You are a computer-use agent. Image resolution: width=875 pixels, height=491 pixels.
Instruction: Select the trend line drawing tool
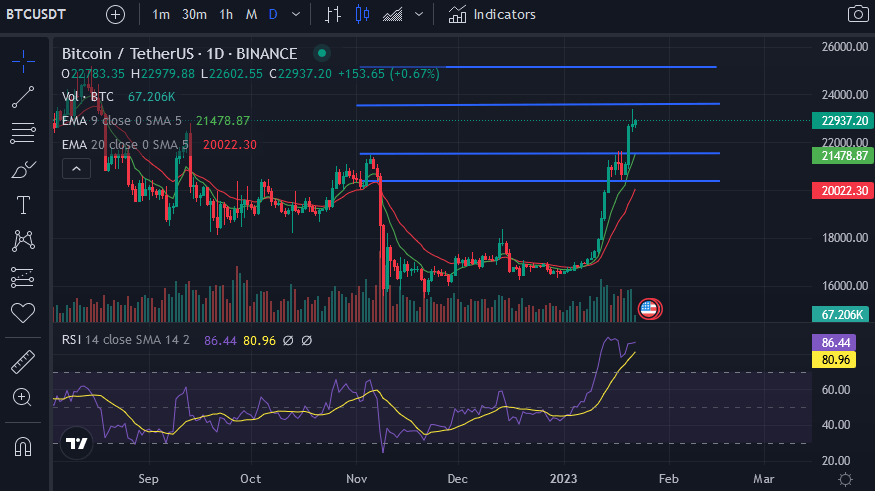pos(23,97)
